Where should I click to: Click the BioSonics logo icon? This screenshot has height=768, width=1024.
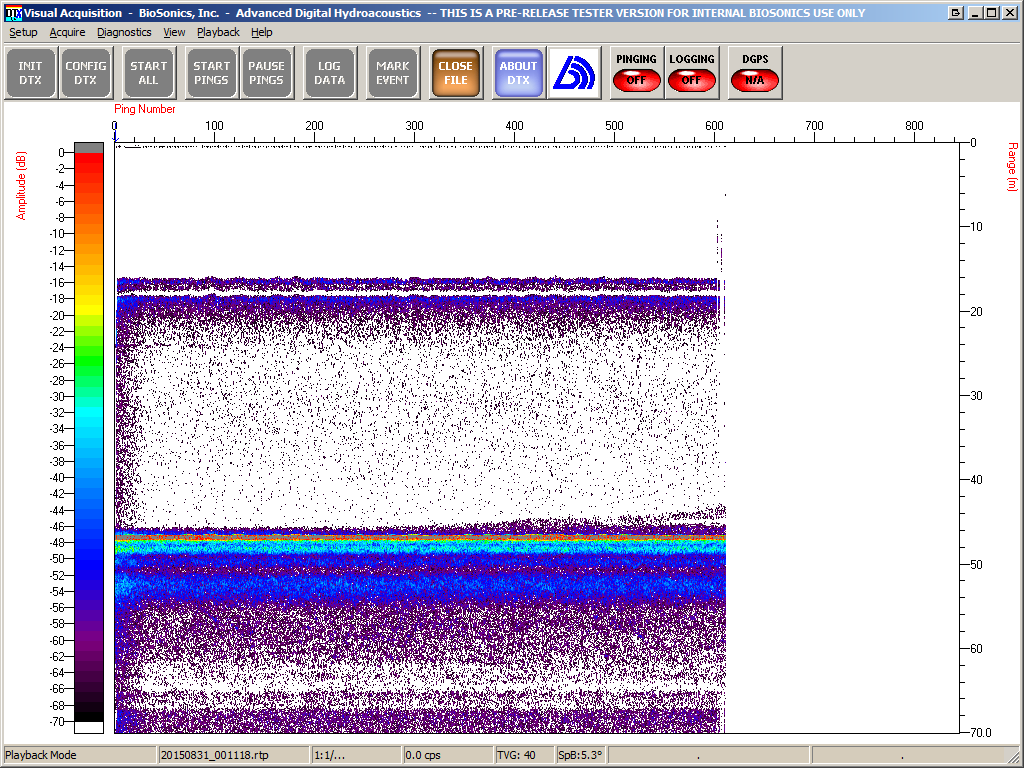coord(574,73)
